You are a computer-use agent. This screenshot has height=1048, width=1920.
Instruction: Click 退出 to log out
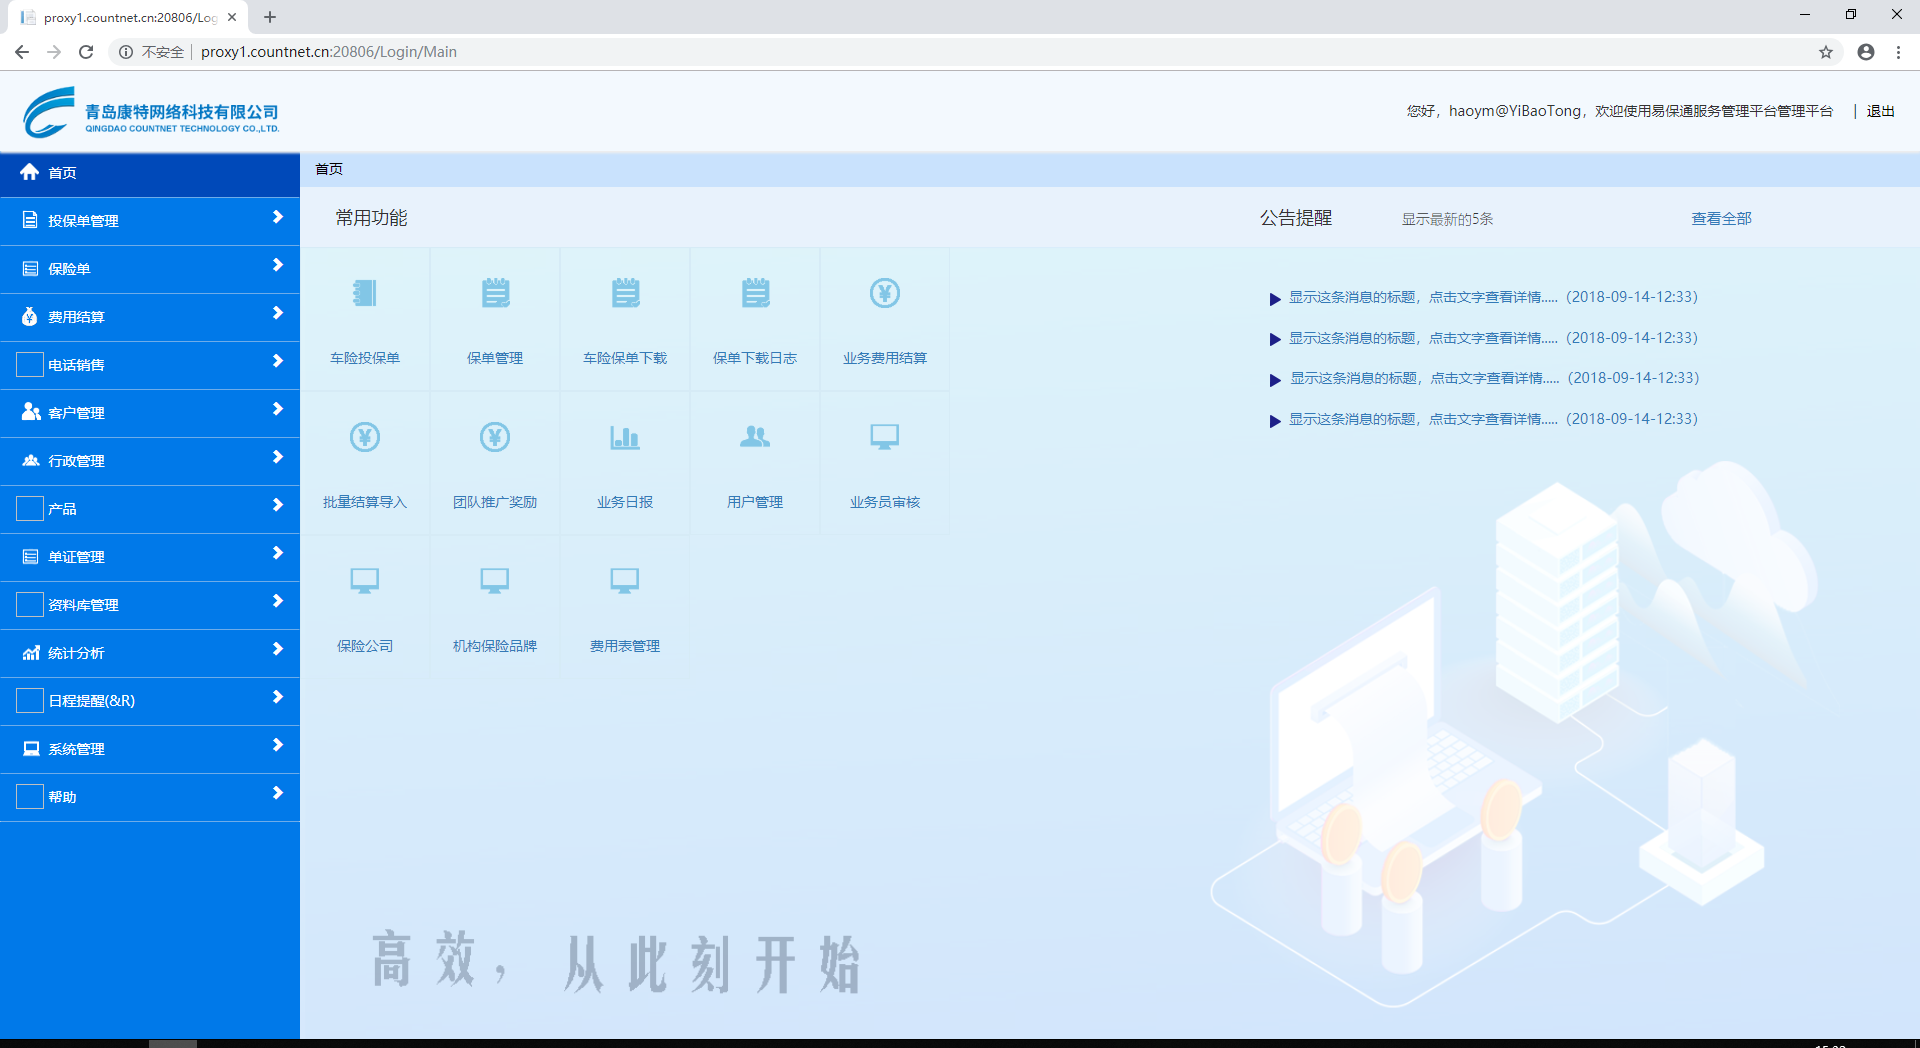click(x=1880, y=111)
